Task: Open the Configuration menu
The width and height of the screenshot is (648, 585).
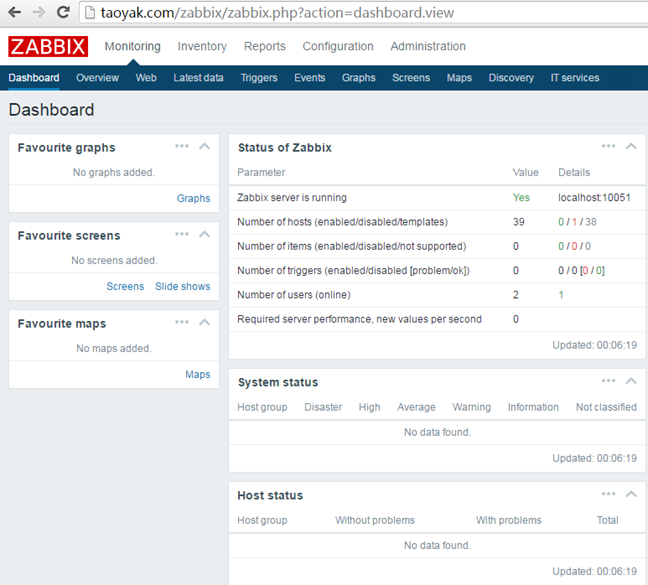Action: 338,47
